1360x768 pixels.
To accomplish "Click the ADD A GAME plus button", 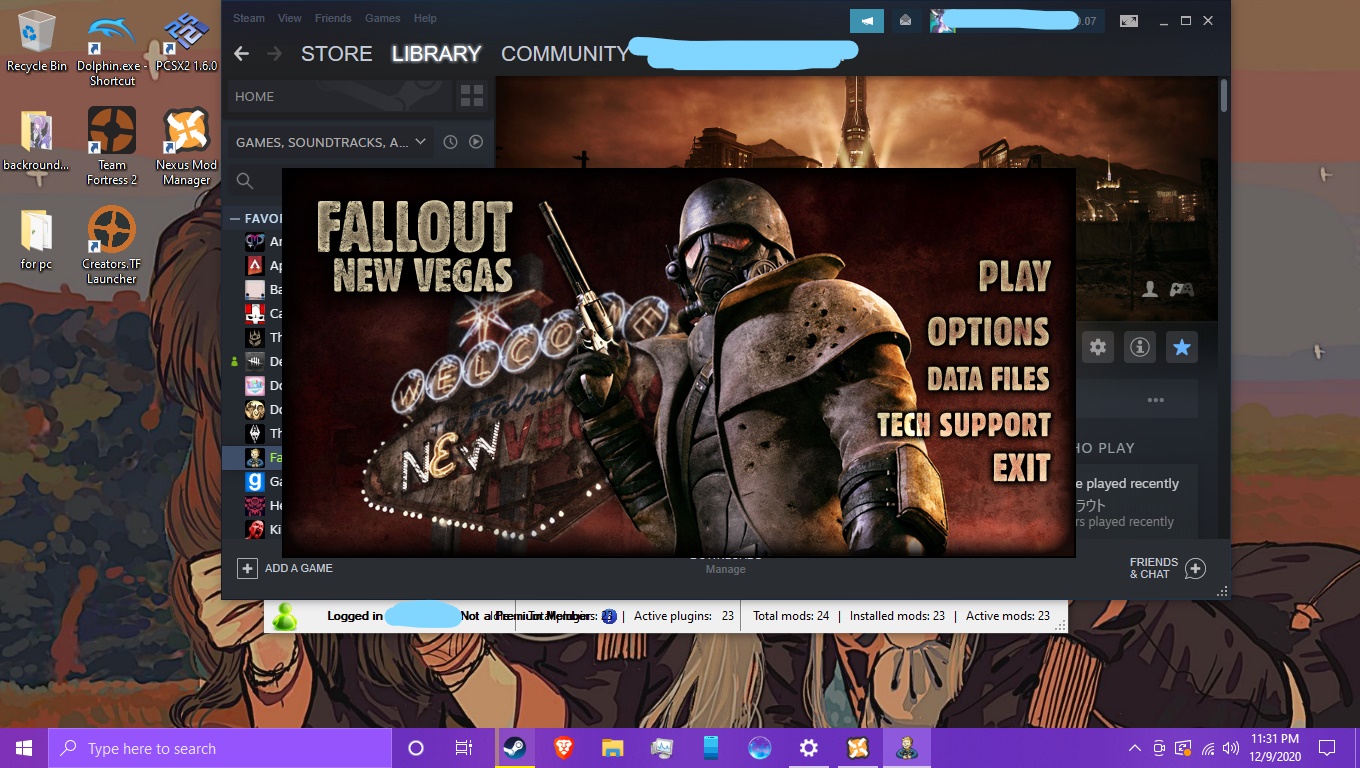I will coord(247,568).
